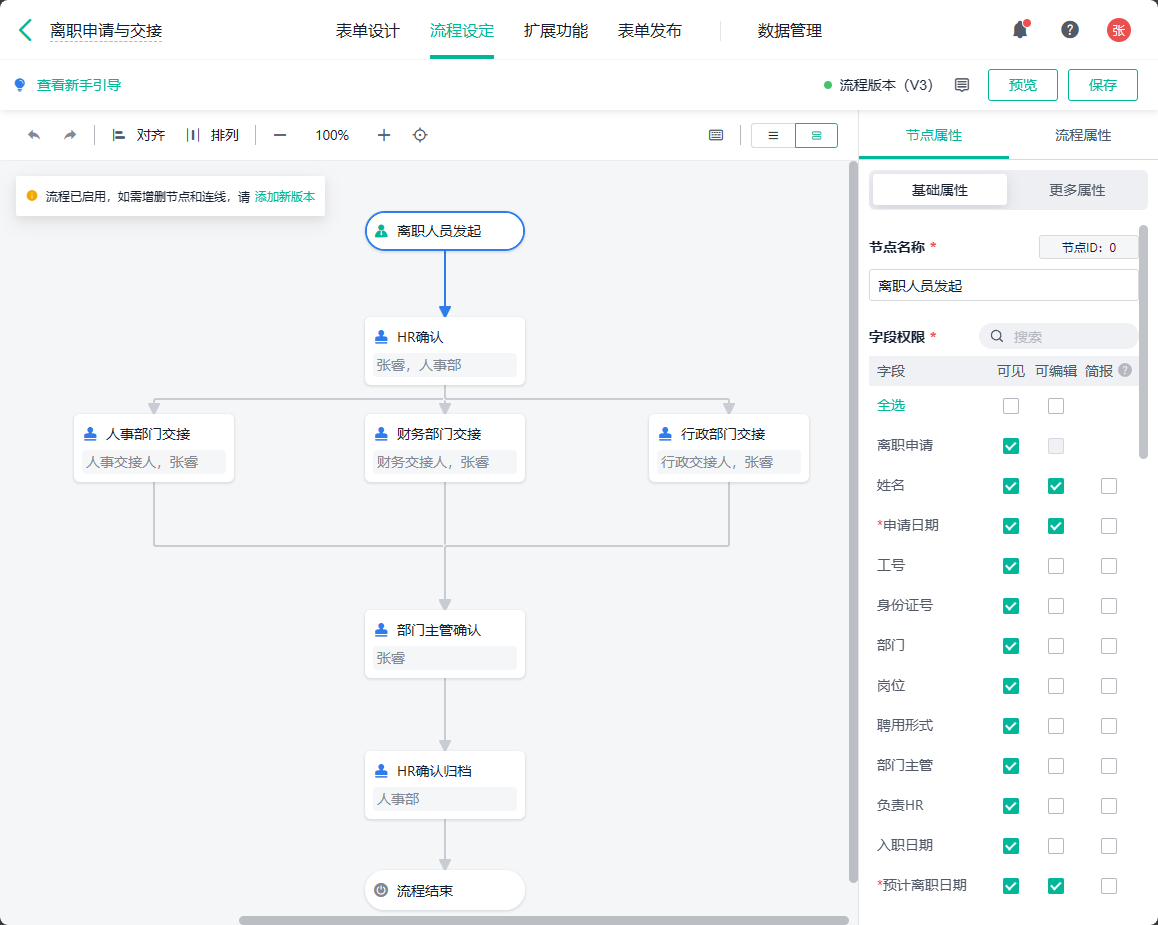This screenshot has width=1158, height=925.
Task: Undo the last canvas action
Action: pyautogui.click(x=34, y=135)
